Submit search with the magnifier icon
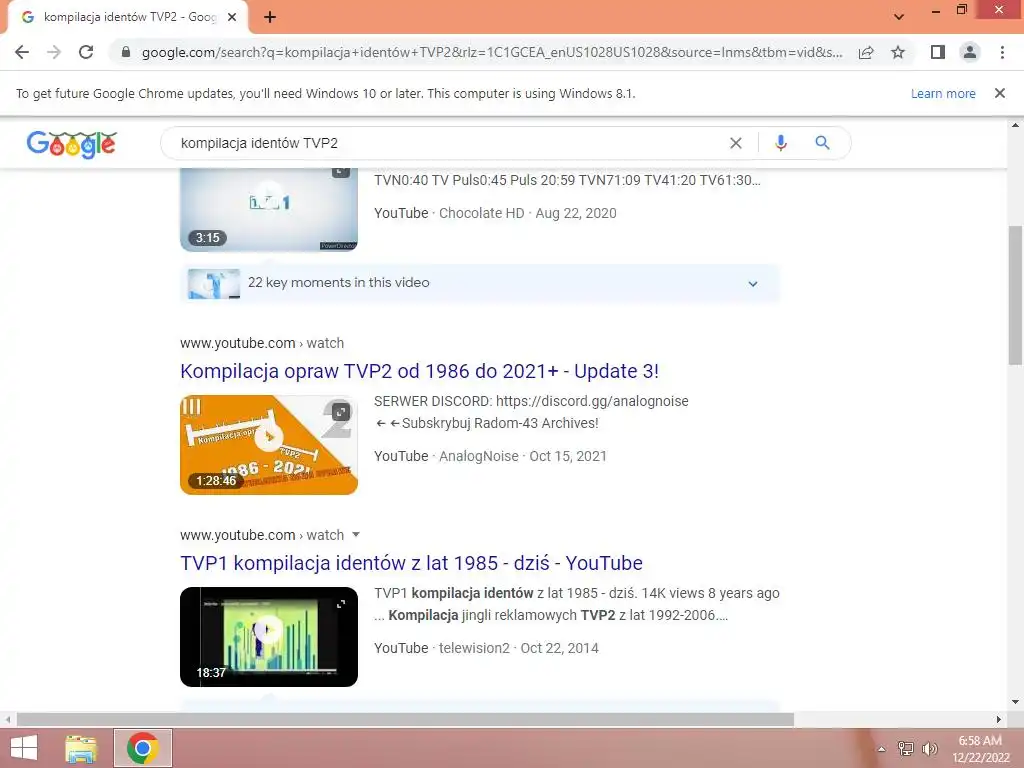 pos(822,143)
